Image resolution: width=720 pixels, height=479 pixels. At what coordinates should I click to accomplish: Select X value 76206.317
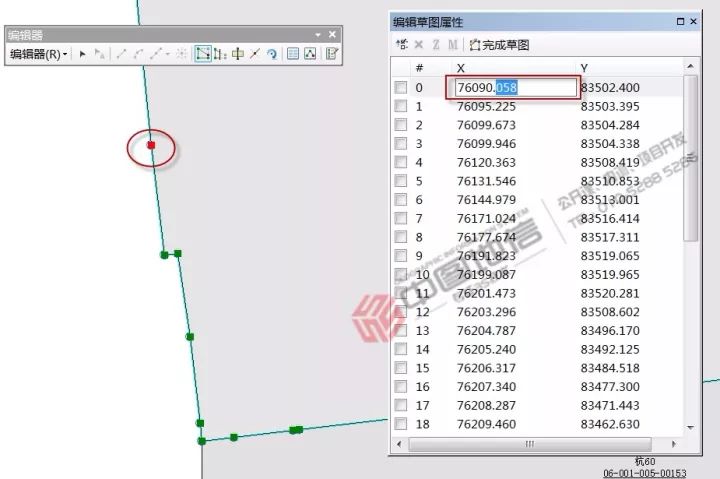tap(486, 368)
